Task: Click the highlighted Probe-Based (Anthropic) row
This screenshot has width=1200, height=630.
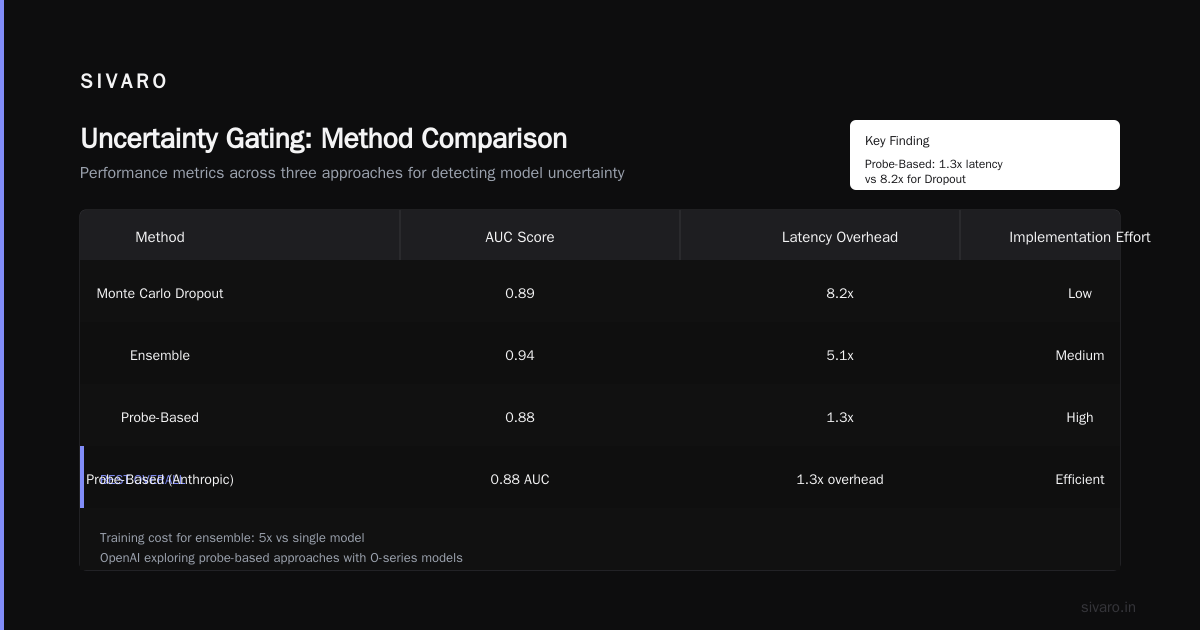Action: point(600,479)
